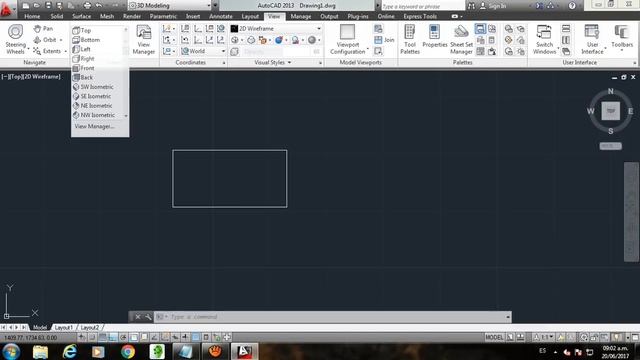Image resolution: width=640 pixels, height=360 pixels.
Task: Toggle MODEL space button in status bar
Action: pos(494,337)
